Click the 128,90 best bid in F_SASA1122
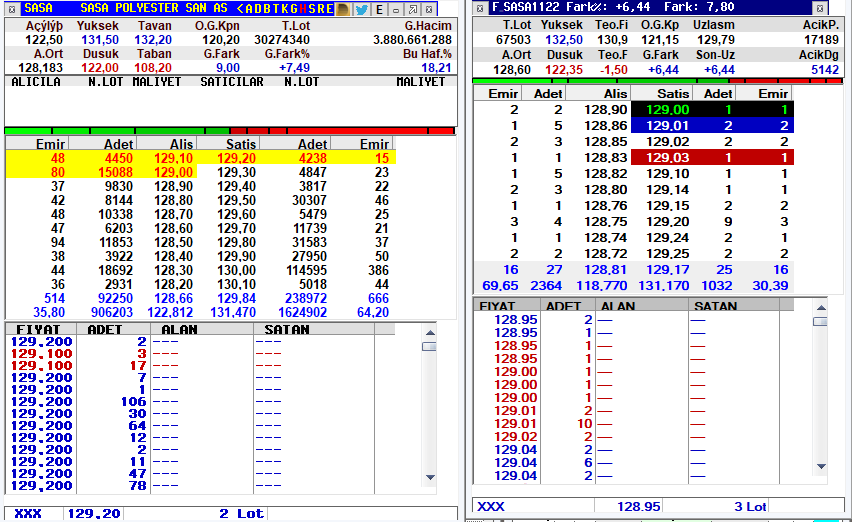Image resolution: width=852 pixels, height=522 pixels. click(x=606, y=110)
